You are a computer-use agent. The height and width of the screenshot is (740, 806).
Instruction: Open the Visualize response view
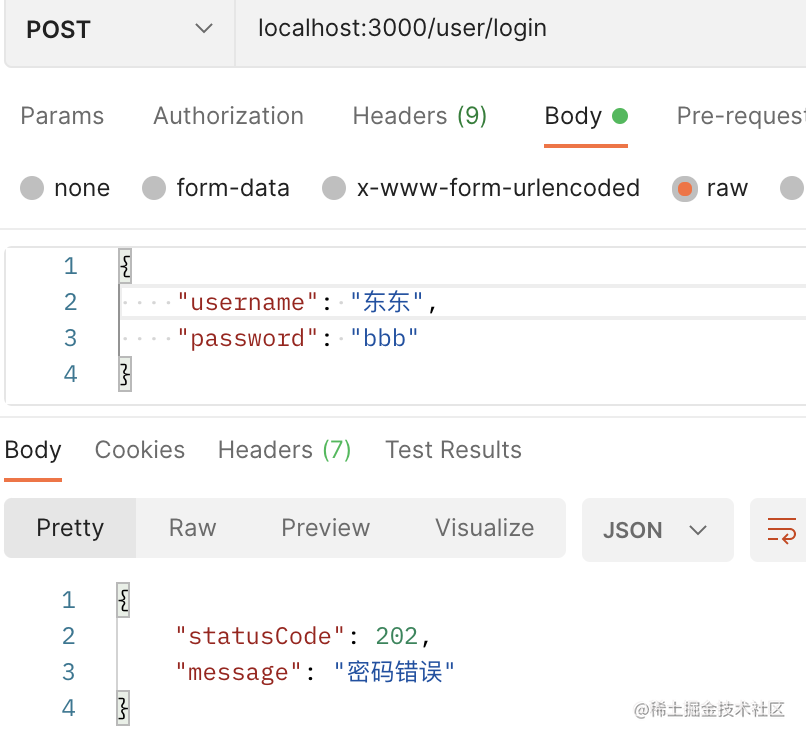pyautogui.click(x=484, y=528)
